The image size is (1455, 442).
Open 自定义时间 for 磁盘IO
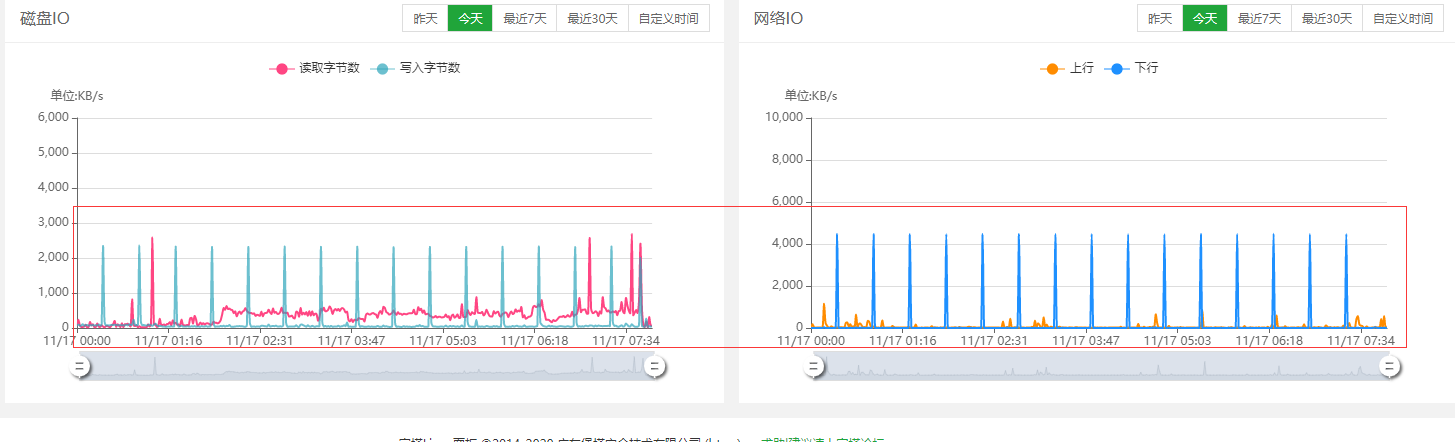[668, 18]
